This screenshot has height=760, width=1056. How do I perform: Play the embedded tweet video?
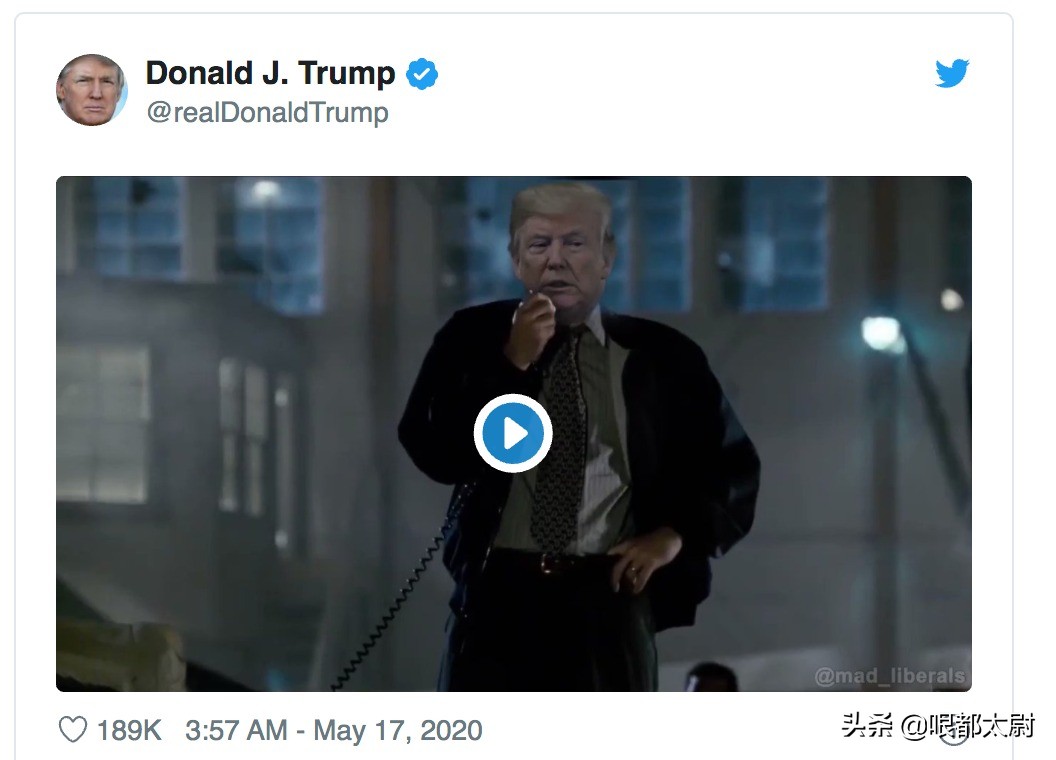pos(513,434)
